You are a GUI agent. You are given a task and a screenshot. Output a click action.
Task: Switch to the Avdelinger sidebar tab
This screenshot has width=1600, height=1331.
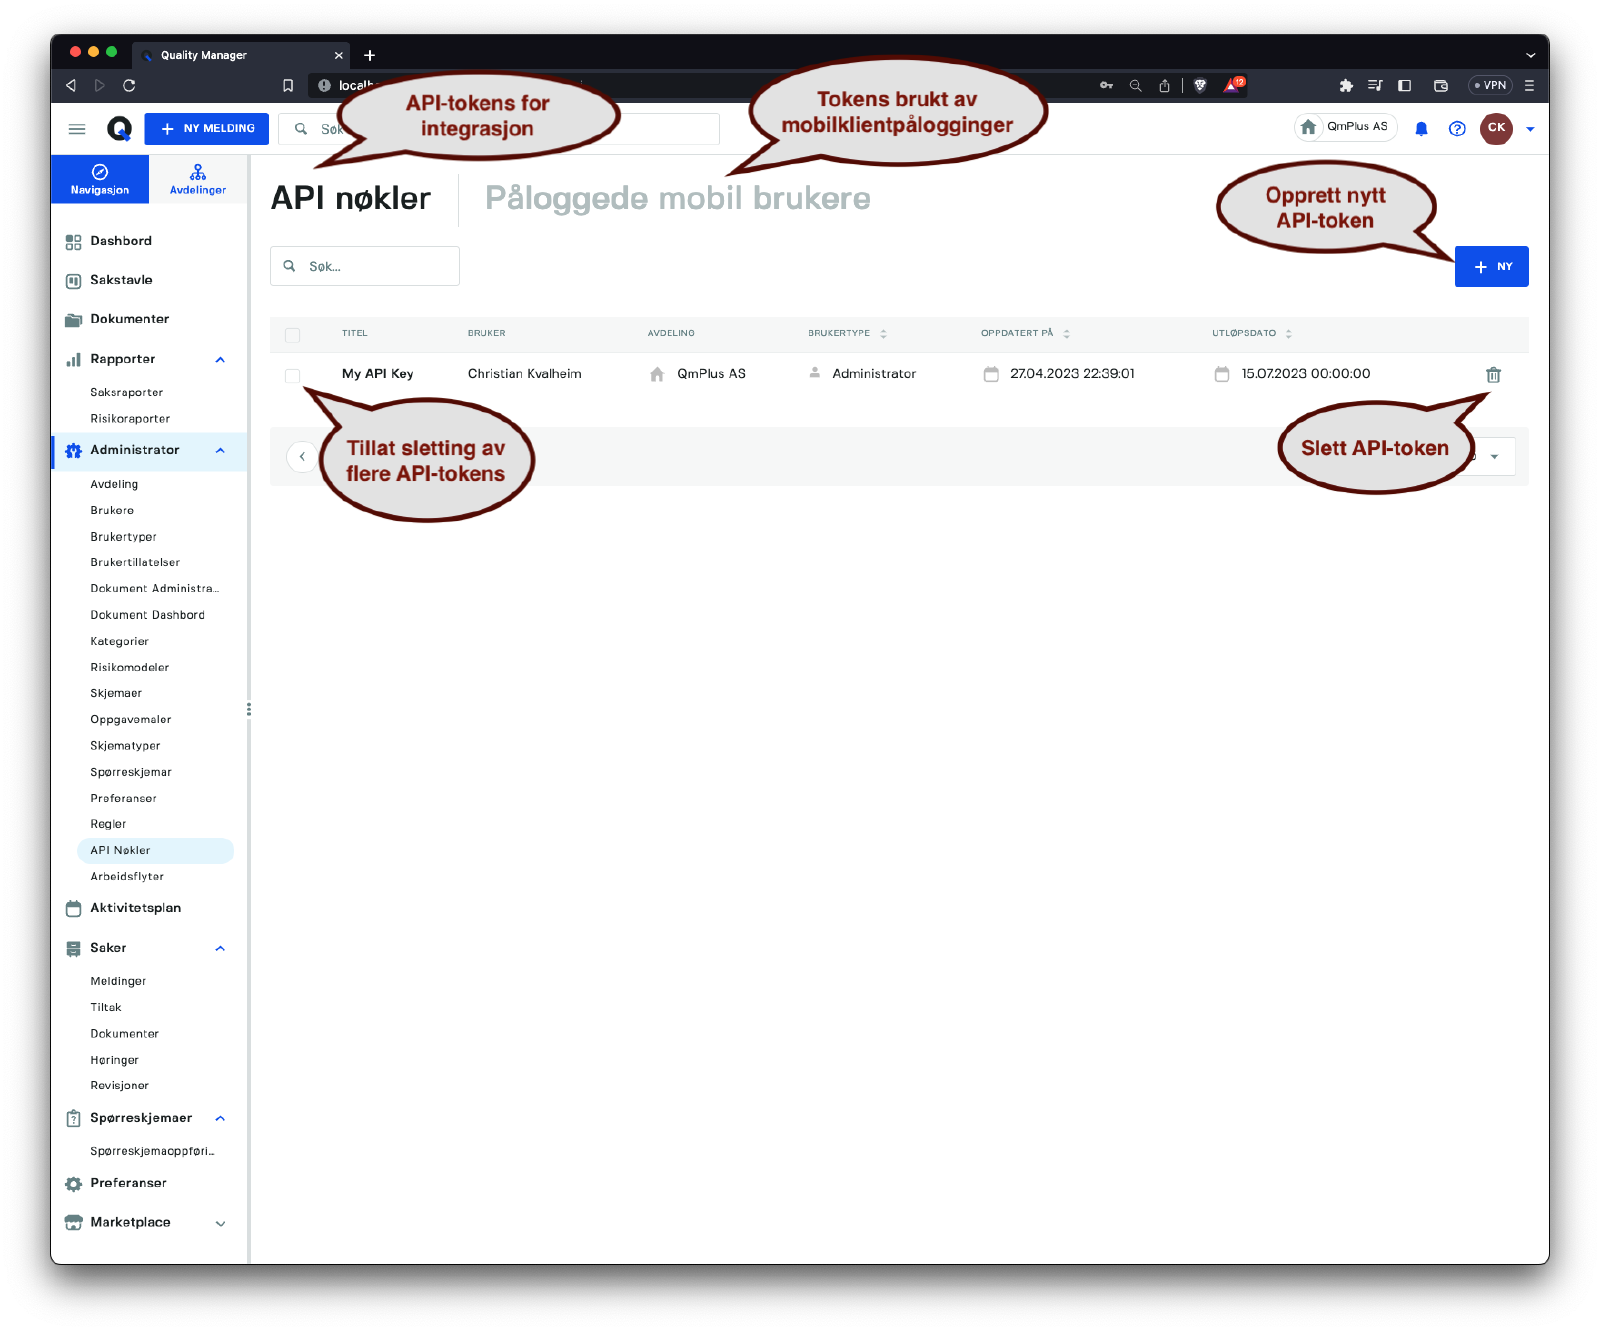click(x=198, y=179)
